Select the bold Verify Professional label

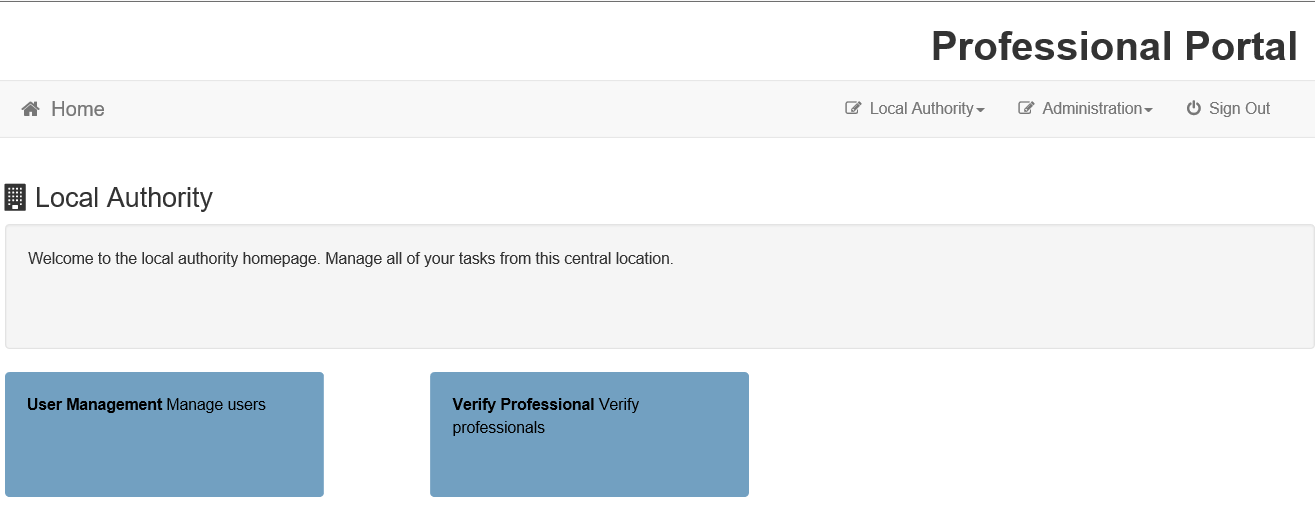[523, 404]
